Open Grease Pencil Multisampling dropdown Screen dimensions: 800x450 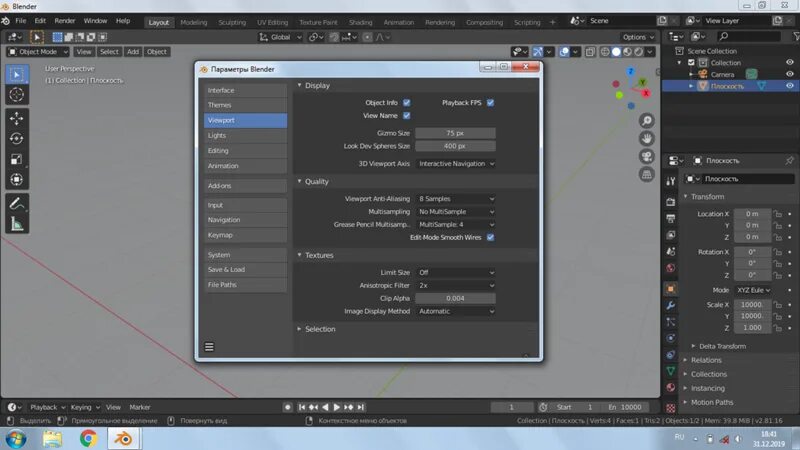click(456, 224)
